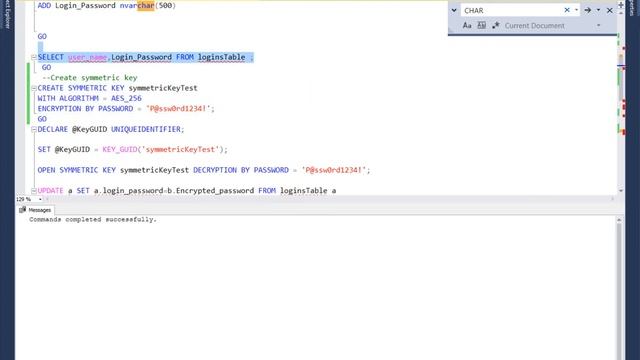Collapse the UPDATE statement block
The image size is (640, 360).
[34, 191]
